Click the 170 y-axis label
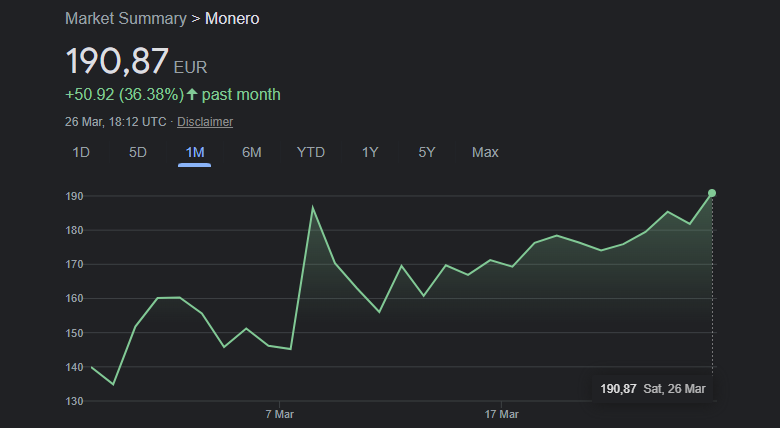780x428 pixels. [x=74, y=265]
